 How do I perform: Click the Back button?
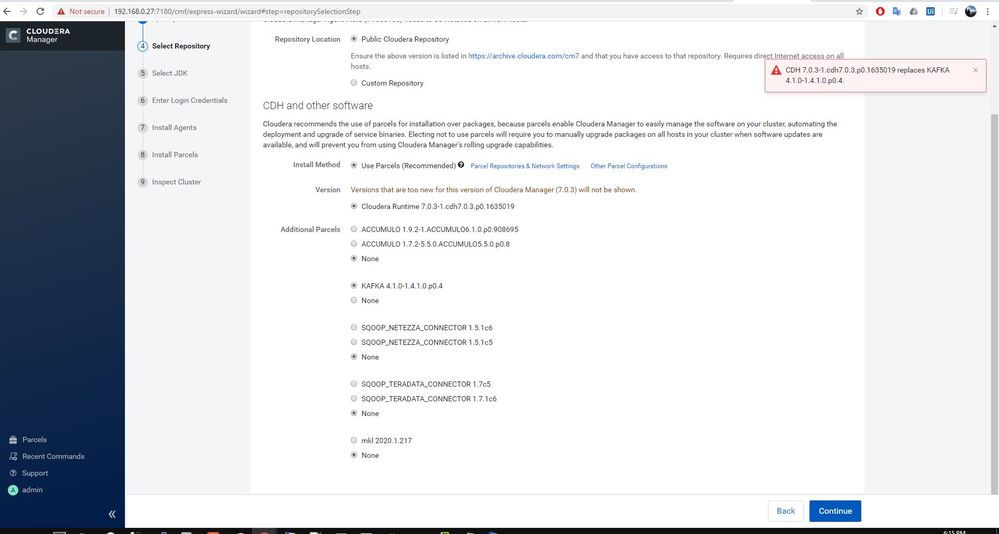click(x=786, y=511)
